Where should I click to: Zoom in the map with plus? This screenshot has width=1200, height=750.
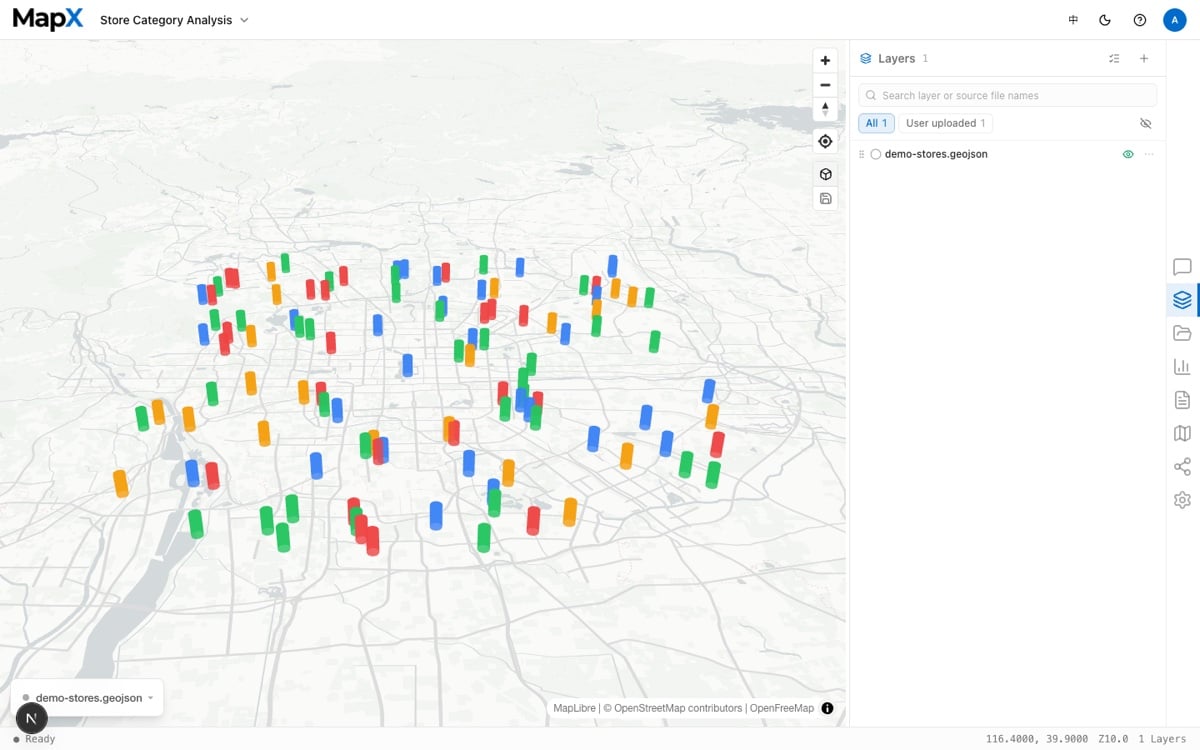click(825, 60)
